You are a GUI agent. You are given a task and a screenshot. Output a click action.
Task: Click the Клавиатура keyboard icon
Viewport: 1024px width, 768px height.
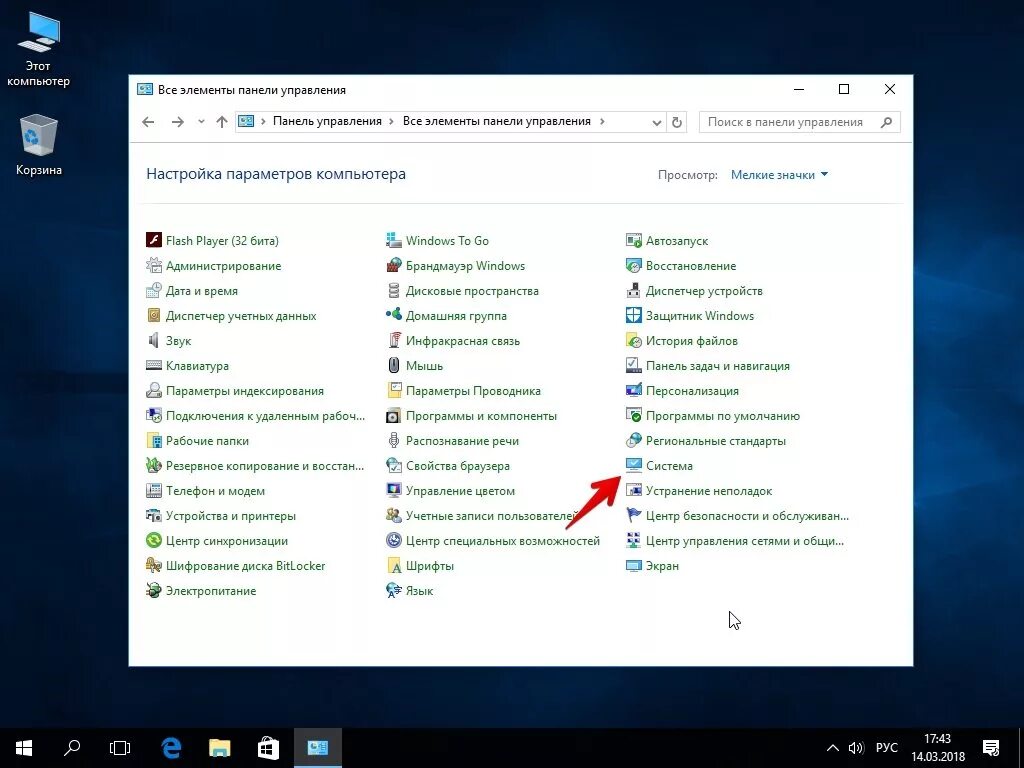pos(153,366)
